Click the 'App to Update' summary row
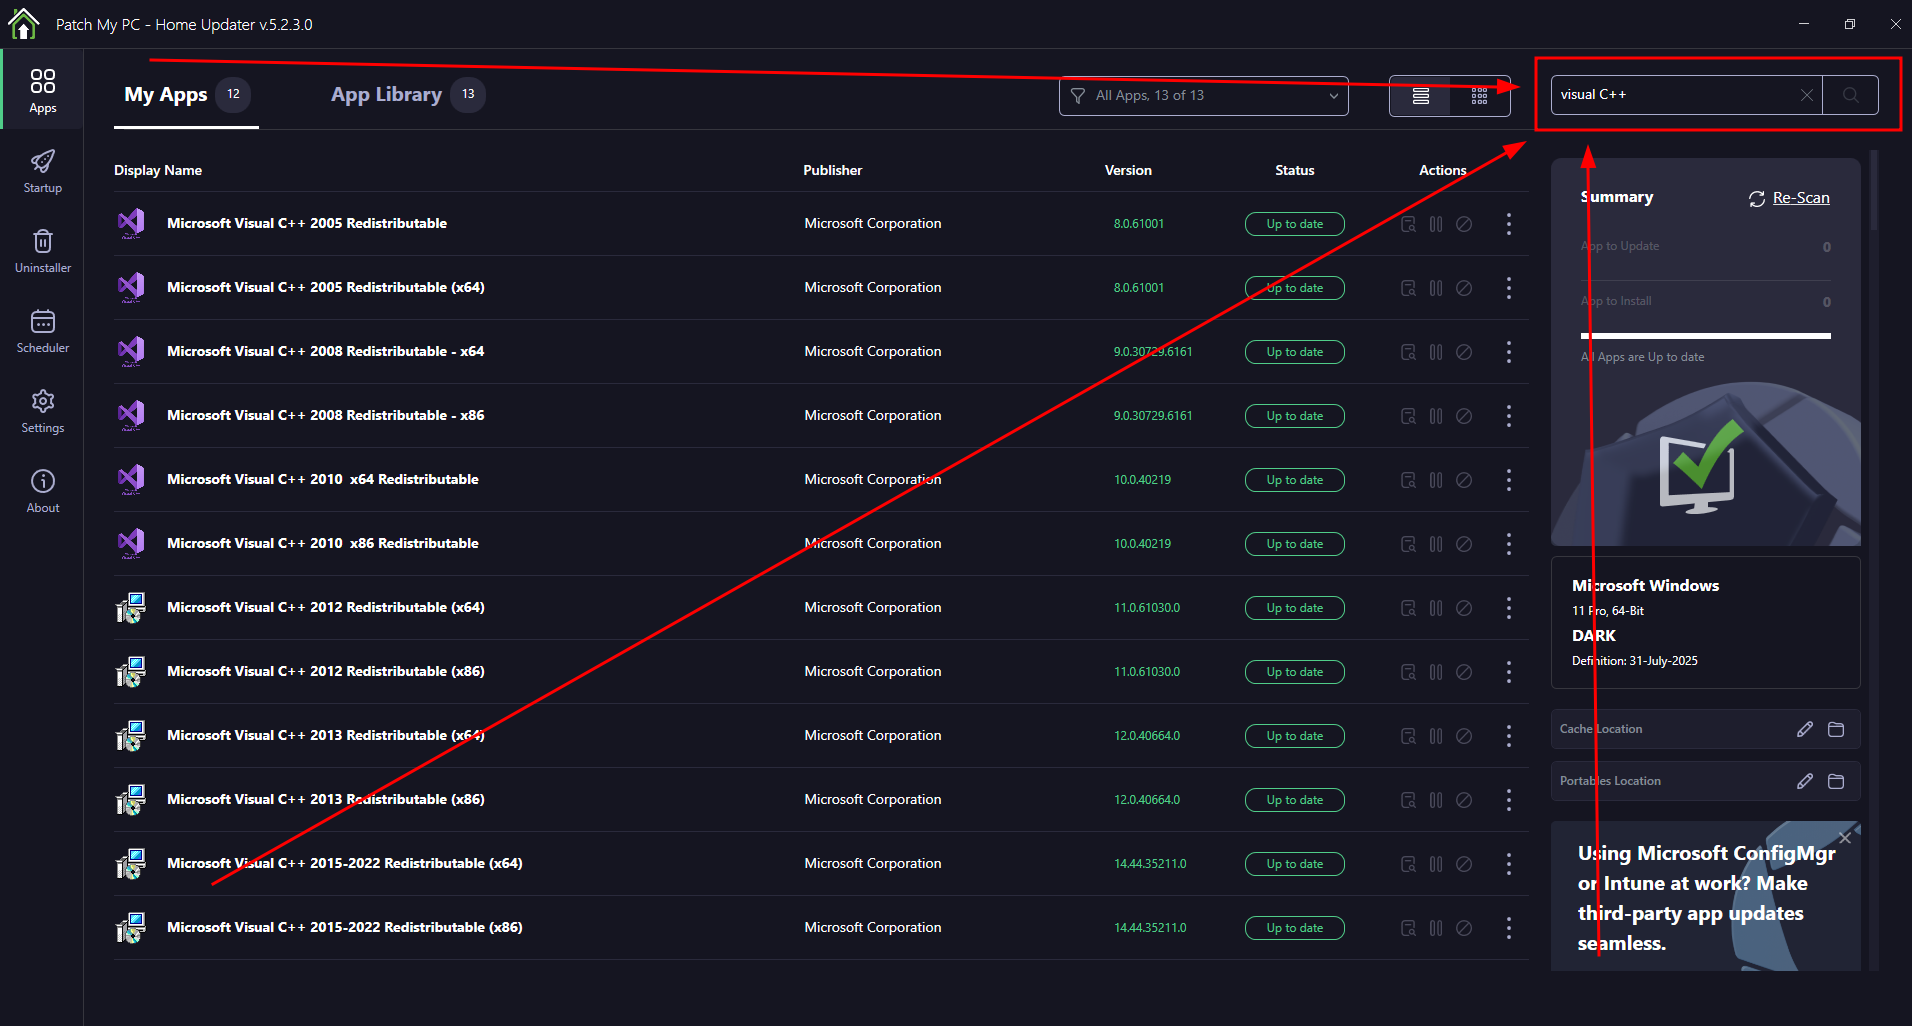The width and height of the screenshot is (1912, 1026). click(1705, 247)
